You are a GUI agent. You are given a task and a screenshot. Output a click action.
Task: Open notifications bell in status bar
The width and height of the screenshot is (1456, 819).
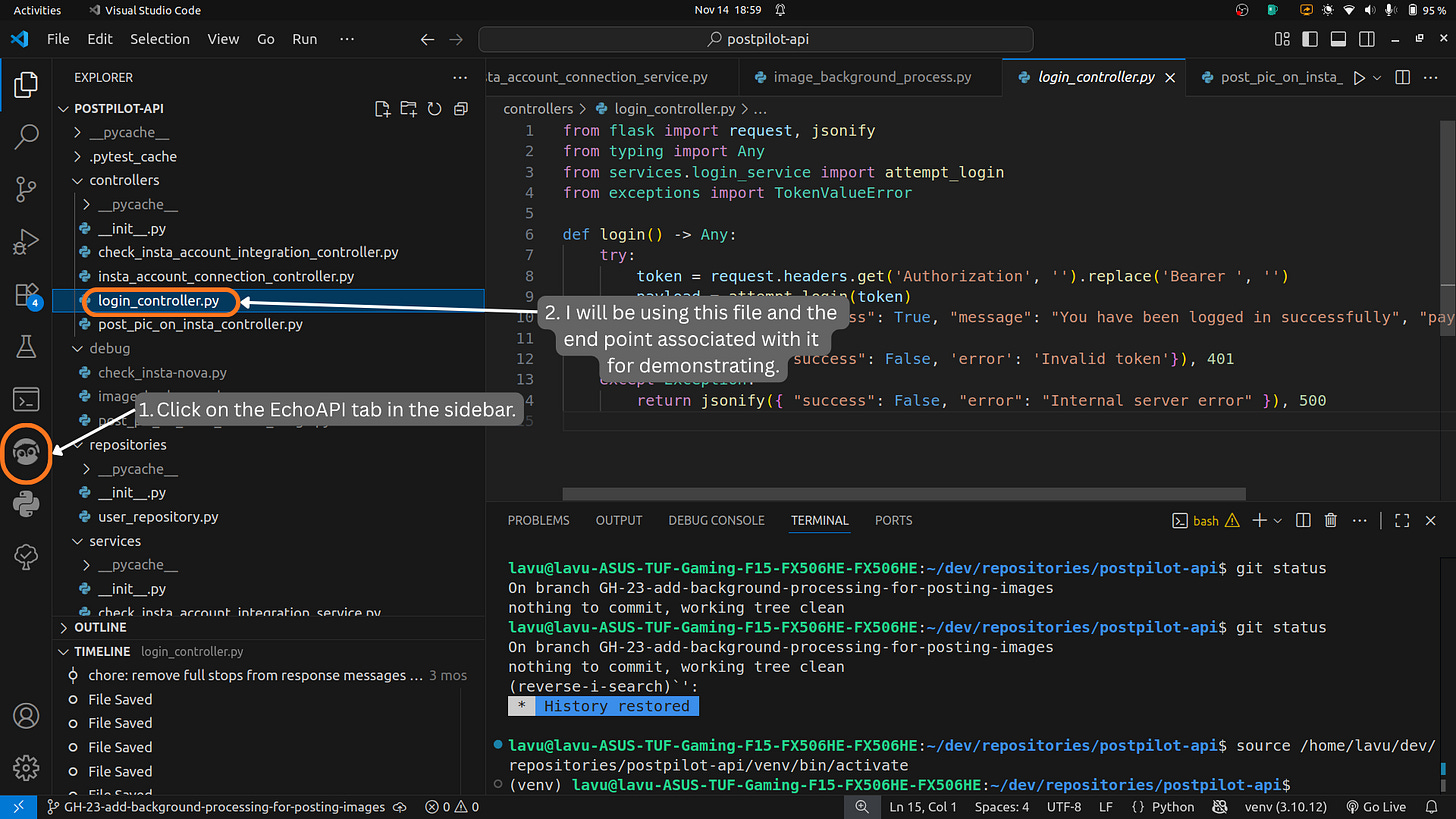click(x=1434, y=807)
